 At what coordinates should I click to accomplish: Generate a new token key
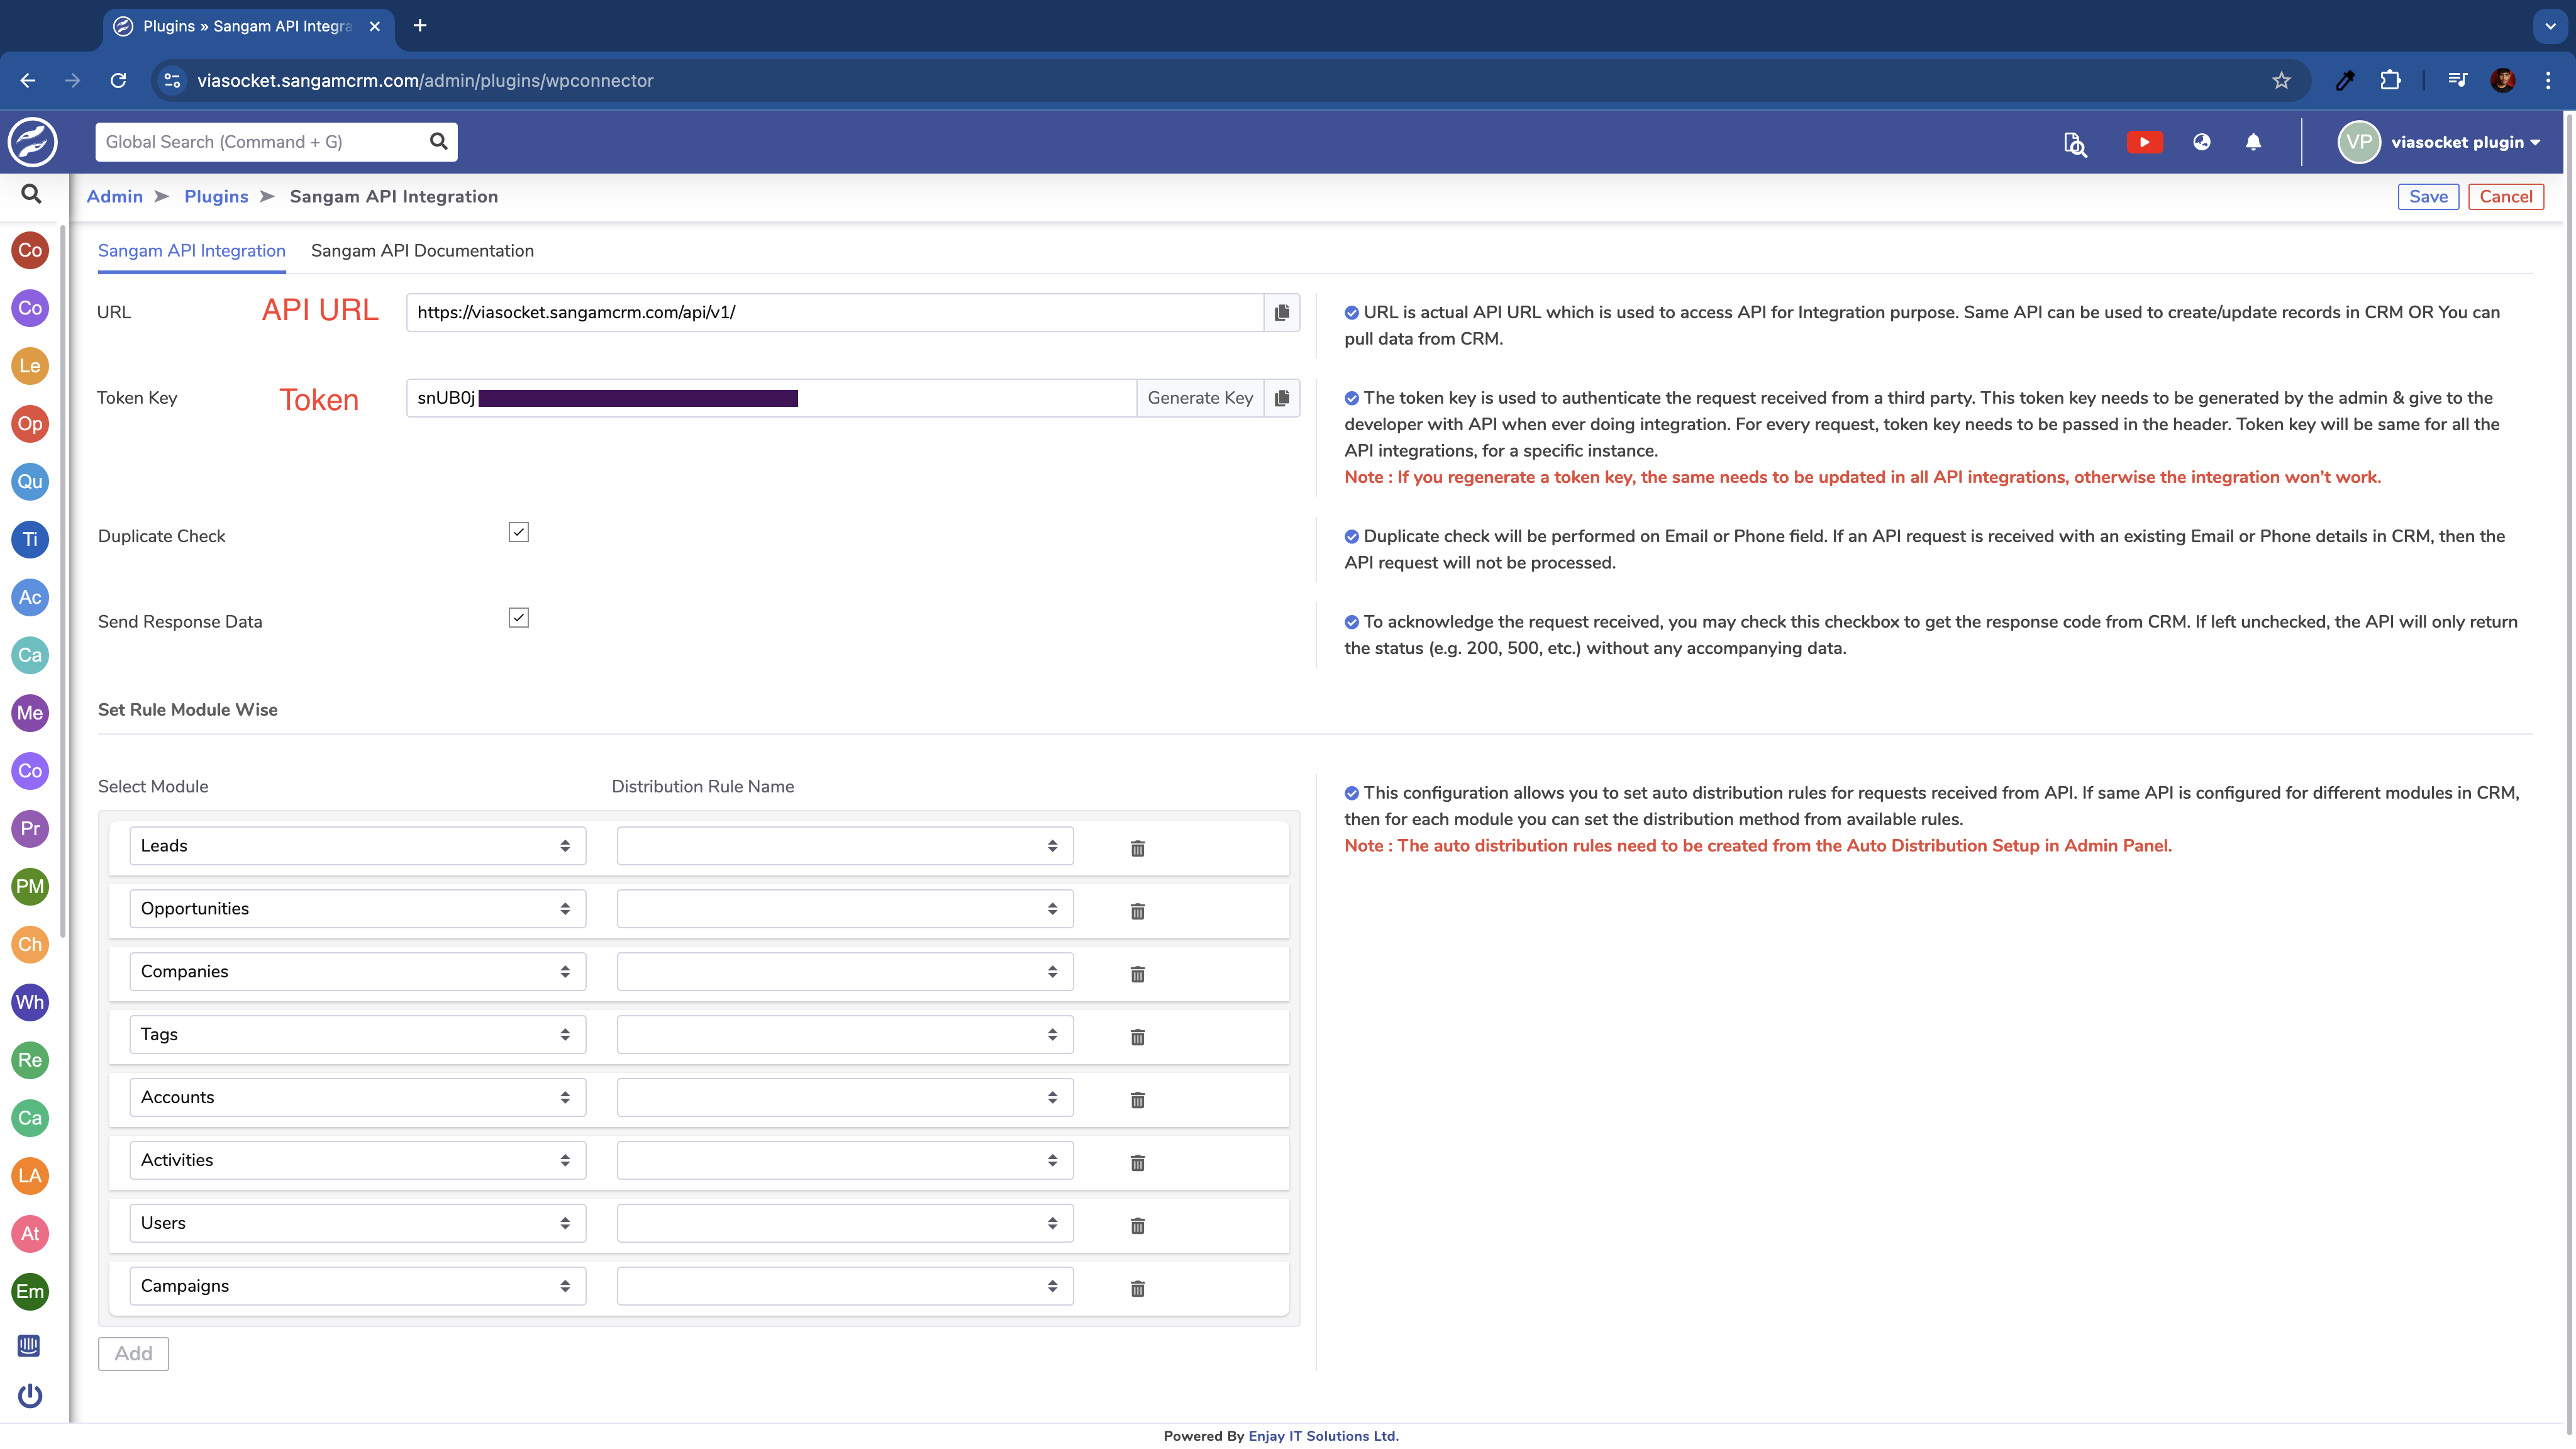tap(1200, 398)
